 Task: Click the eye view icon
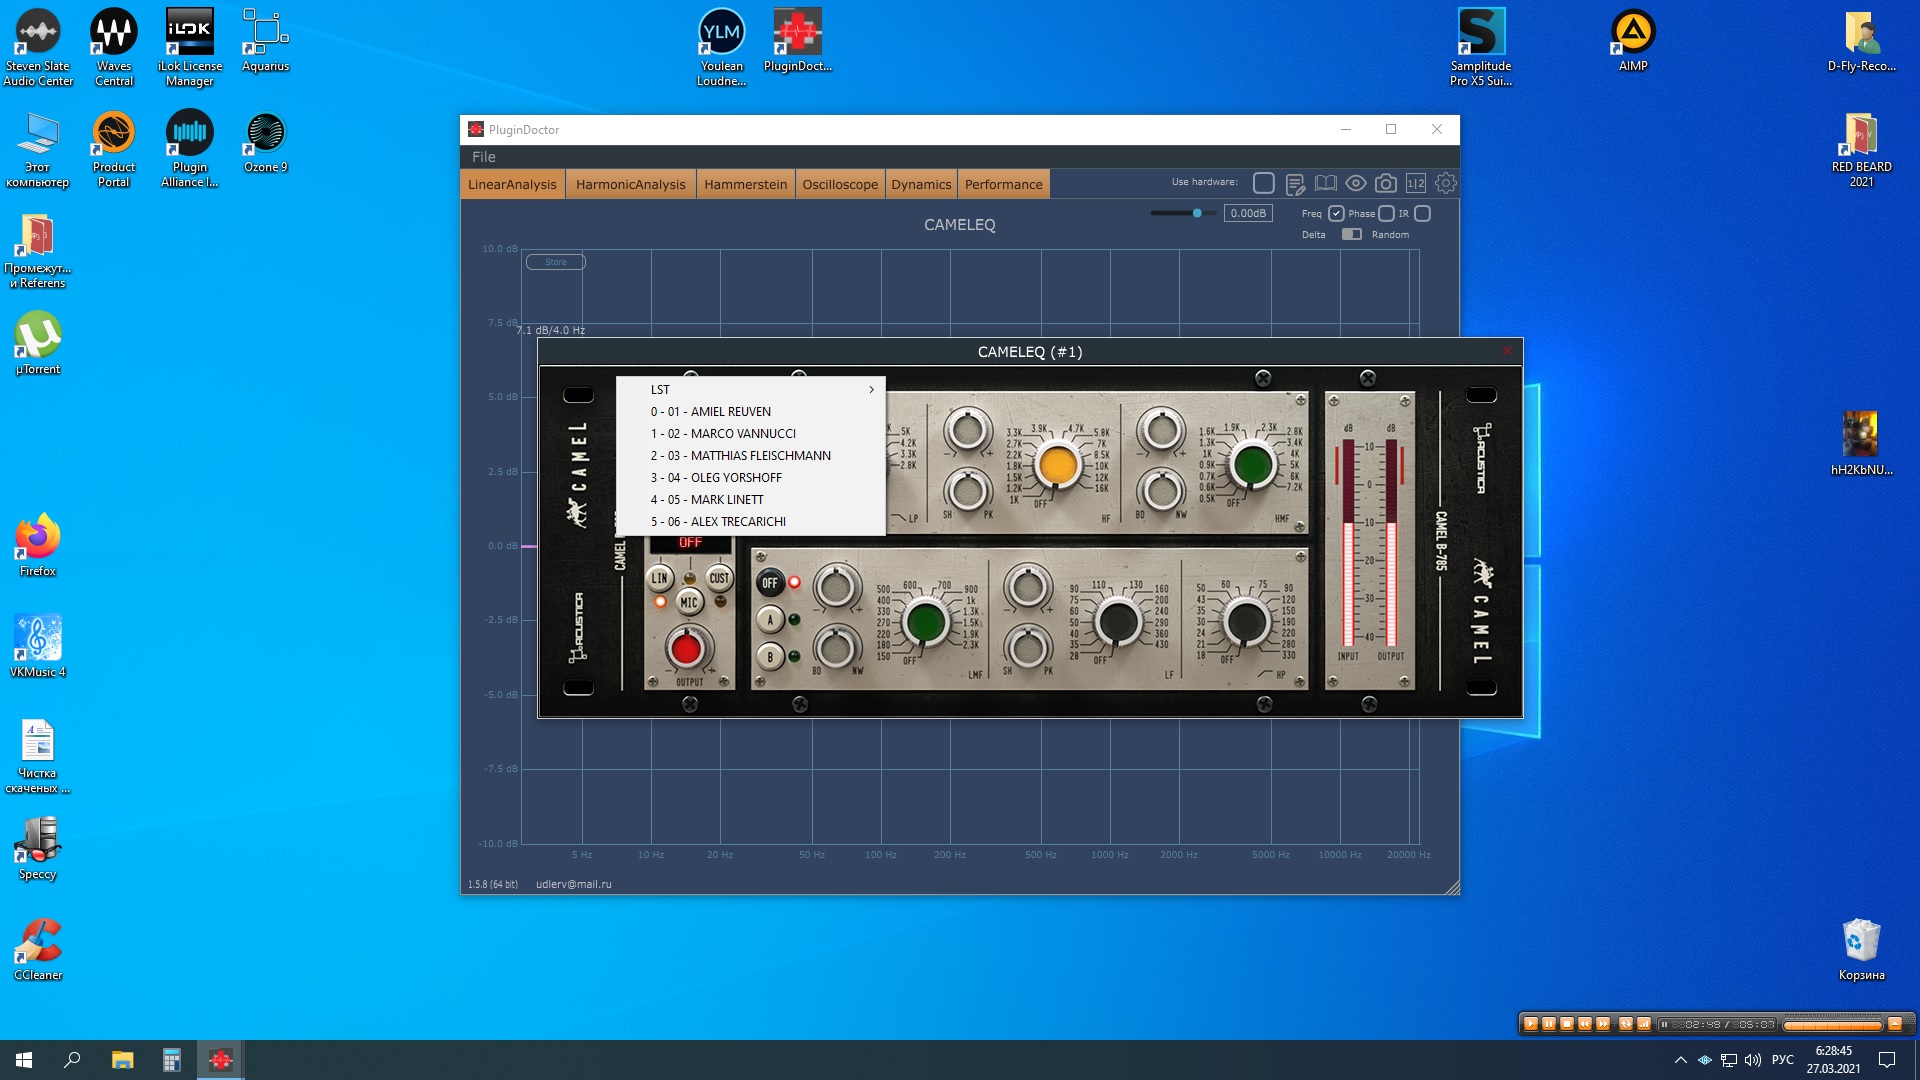coord(1355,183)
